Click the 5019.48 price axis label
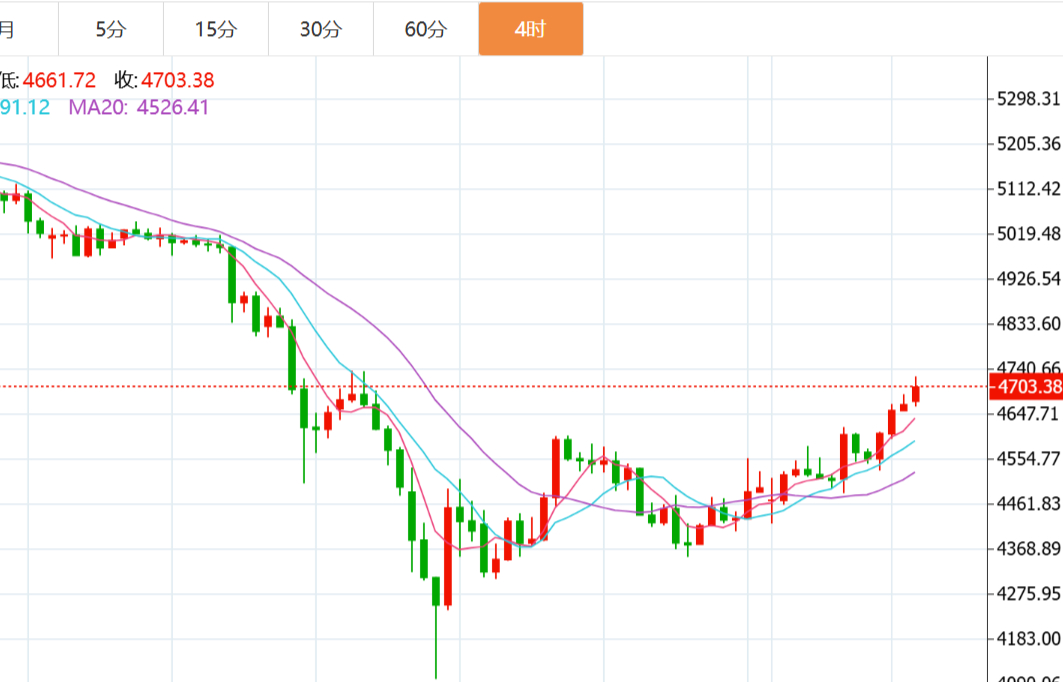The width and height of the screenshot is (1063, 682). 1028,234
